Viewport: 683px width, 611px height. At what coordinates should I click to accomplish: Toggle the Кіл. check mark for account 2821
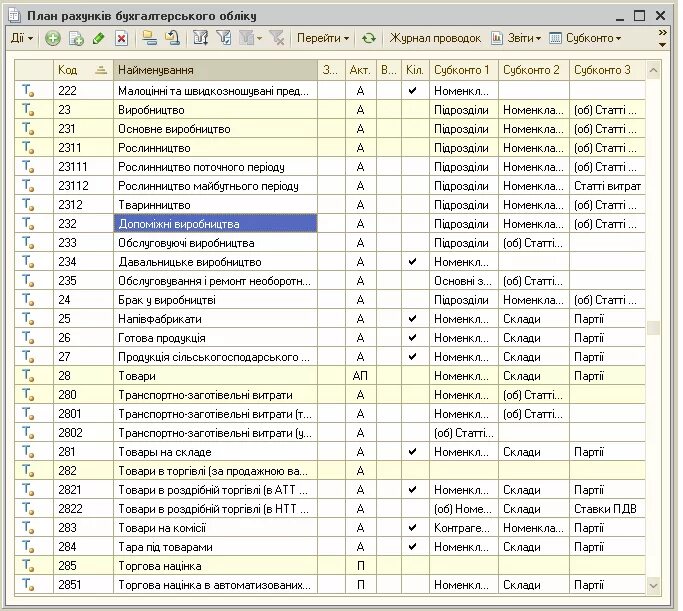click(412, 489)
